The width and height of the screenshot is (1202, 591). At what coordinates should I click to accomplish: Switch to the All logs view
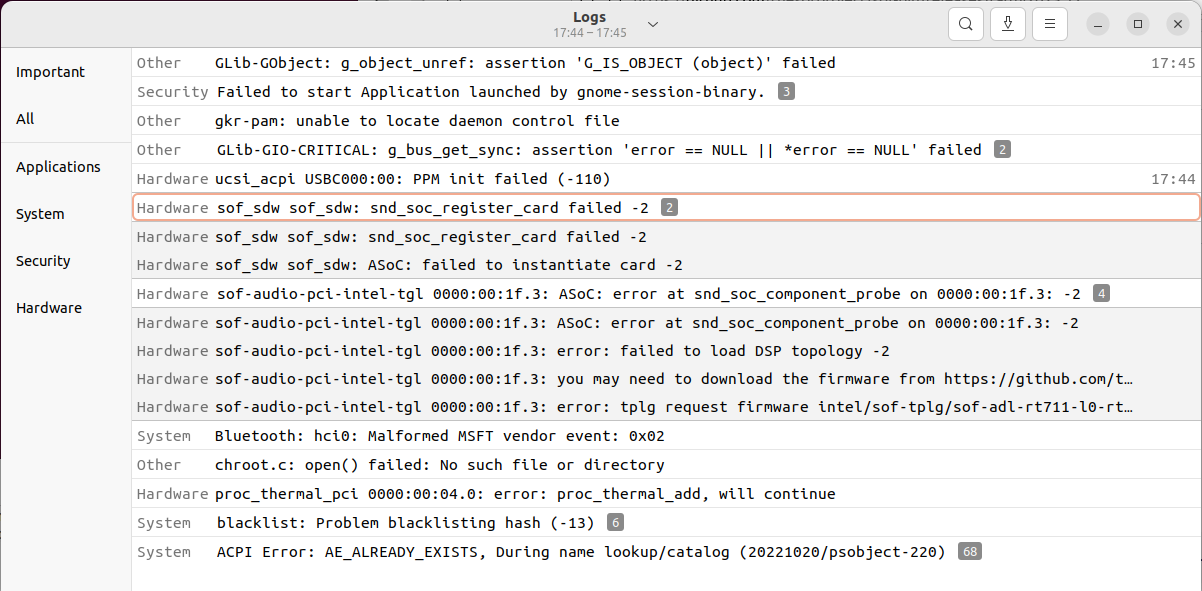[x=27, y=119]
